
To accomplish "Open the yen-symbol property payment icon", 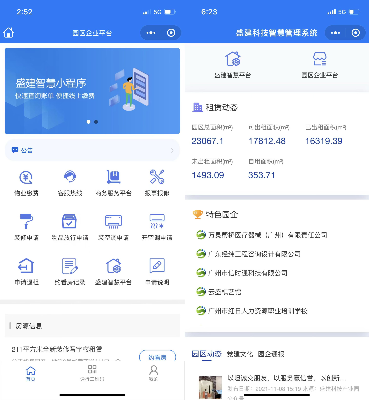I will [x=26, y=177].
